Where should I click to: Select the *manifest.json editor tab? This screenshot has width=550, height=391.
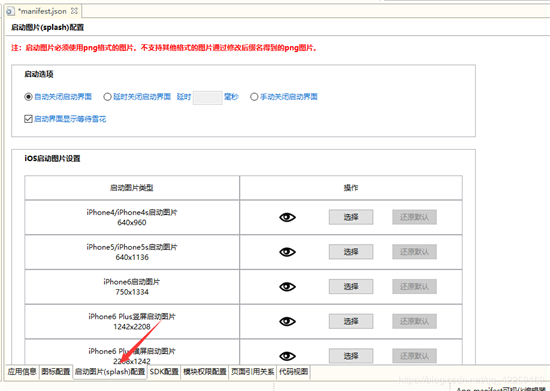(x=42, y=11)
